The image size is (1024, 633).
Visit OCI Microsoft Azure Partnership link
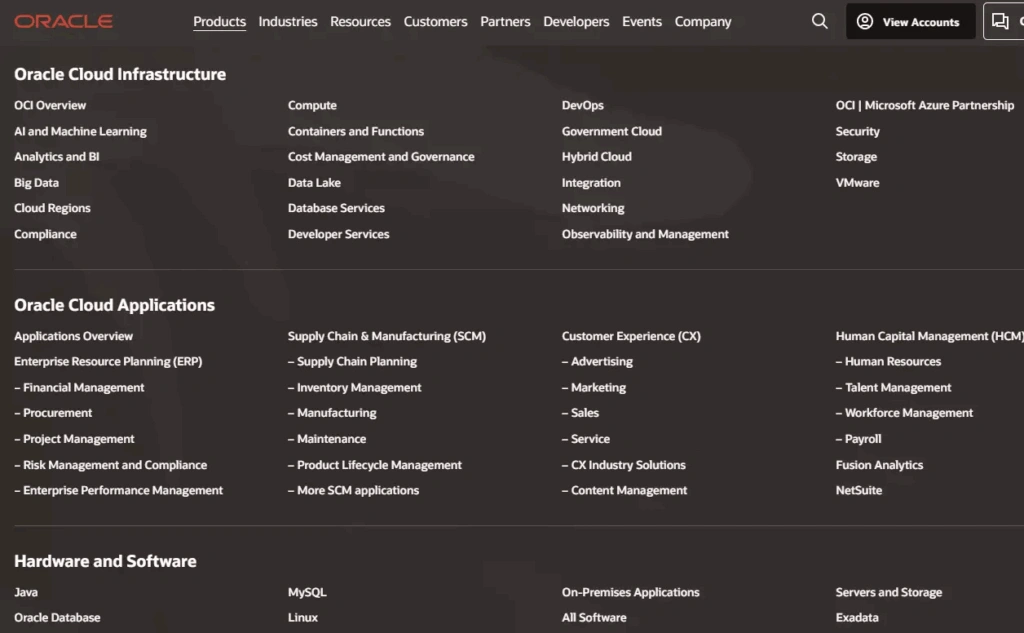click(924, 105)
